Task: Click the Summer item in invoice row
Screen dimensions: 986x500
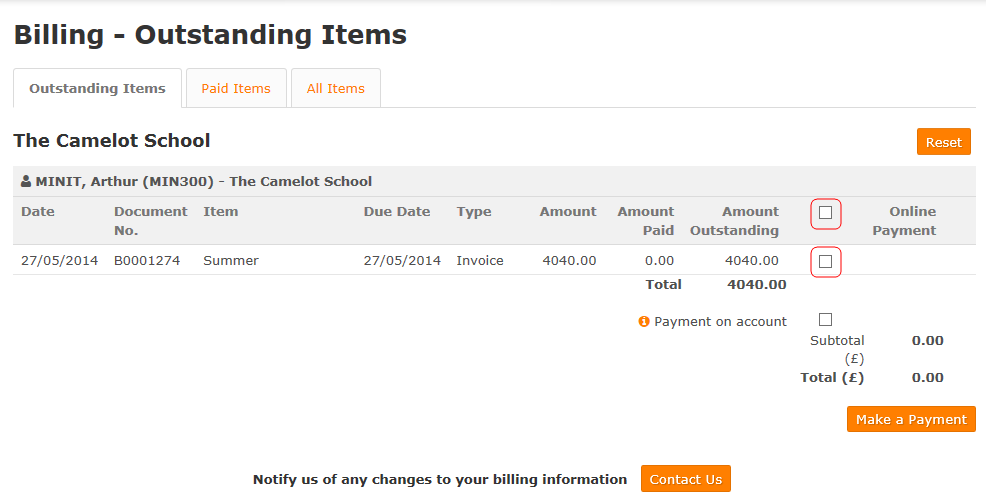Action: click(x=231, y=260)
